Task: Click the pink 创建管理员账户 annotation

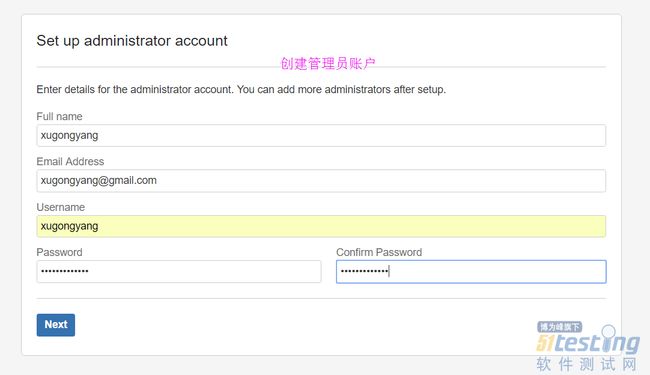Action: tap(328, 63)
